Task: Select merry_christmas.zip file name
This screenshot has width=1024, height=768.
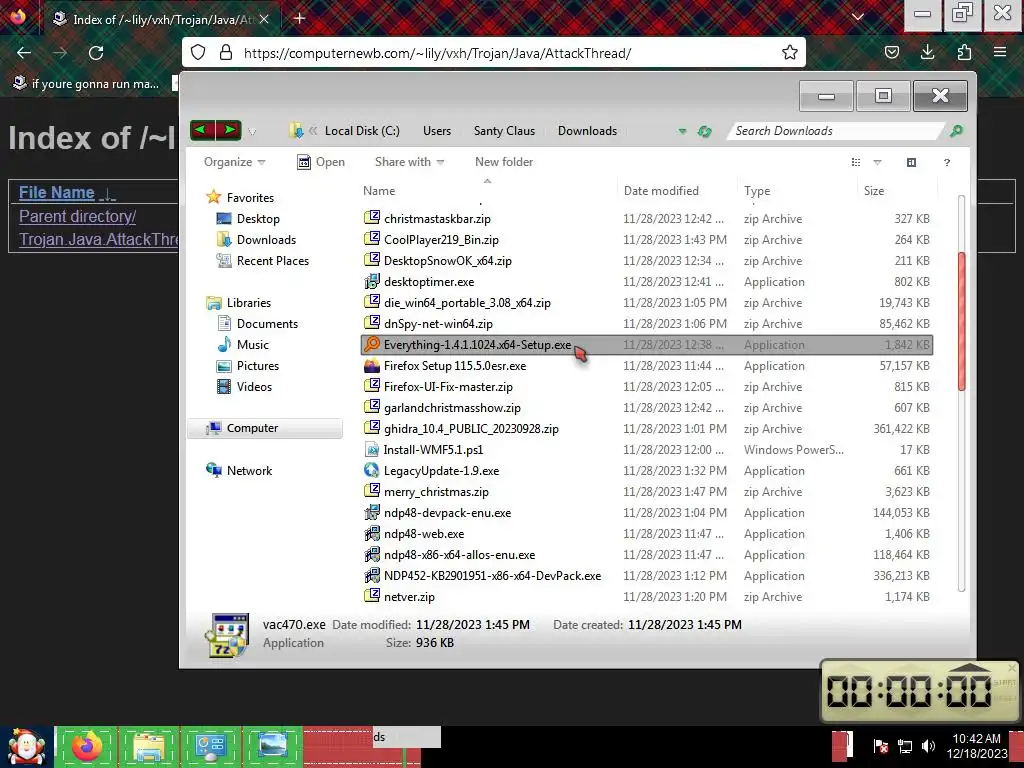Action: pos(436,492)
